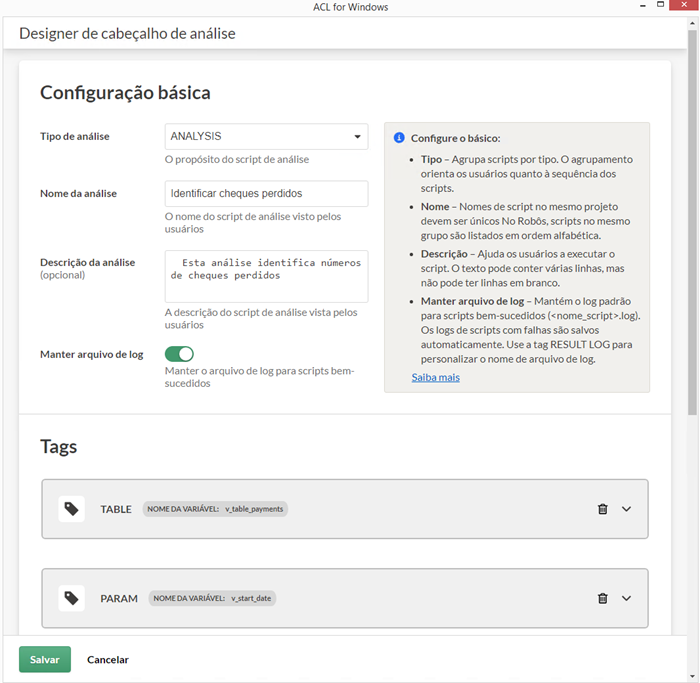Select the TABLE tag label
Image resolution: width=700 pixels, height=683 pixels.
pos(116,509)
